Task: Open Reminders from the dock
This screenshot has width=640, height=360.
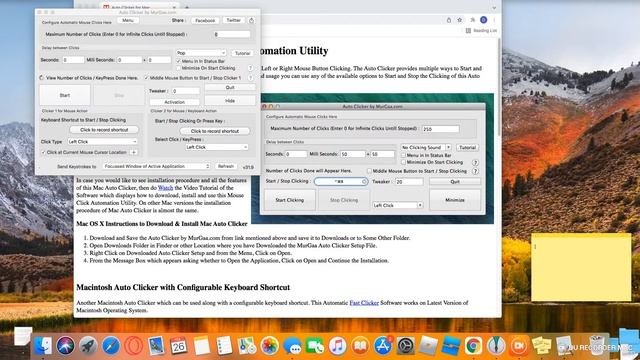Action: pyautogui.click(x=224, y=346)
